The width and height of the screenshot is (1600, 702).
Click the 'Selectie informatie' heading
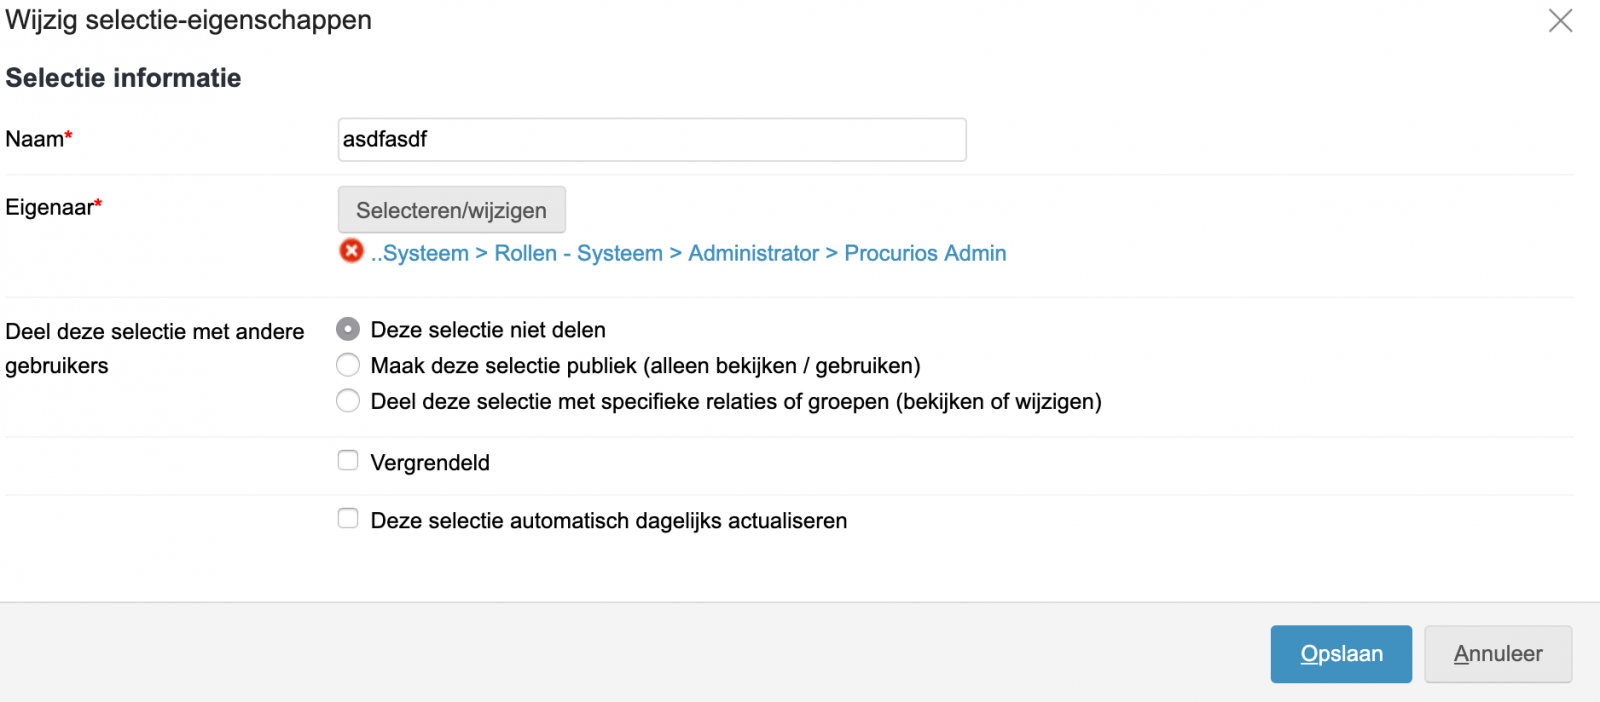(123, 78)
